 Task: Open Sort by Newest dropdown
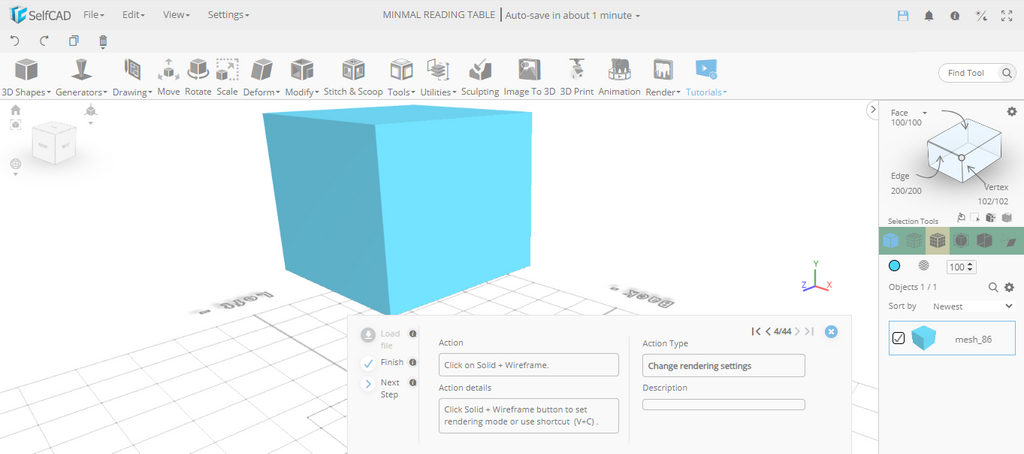972,306
